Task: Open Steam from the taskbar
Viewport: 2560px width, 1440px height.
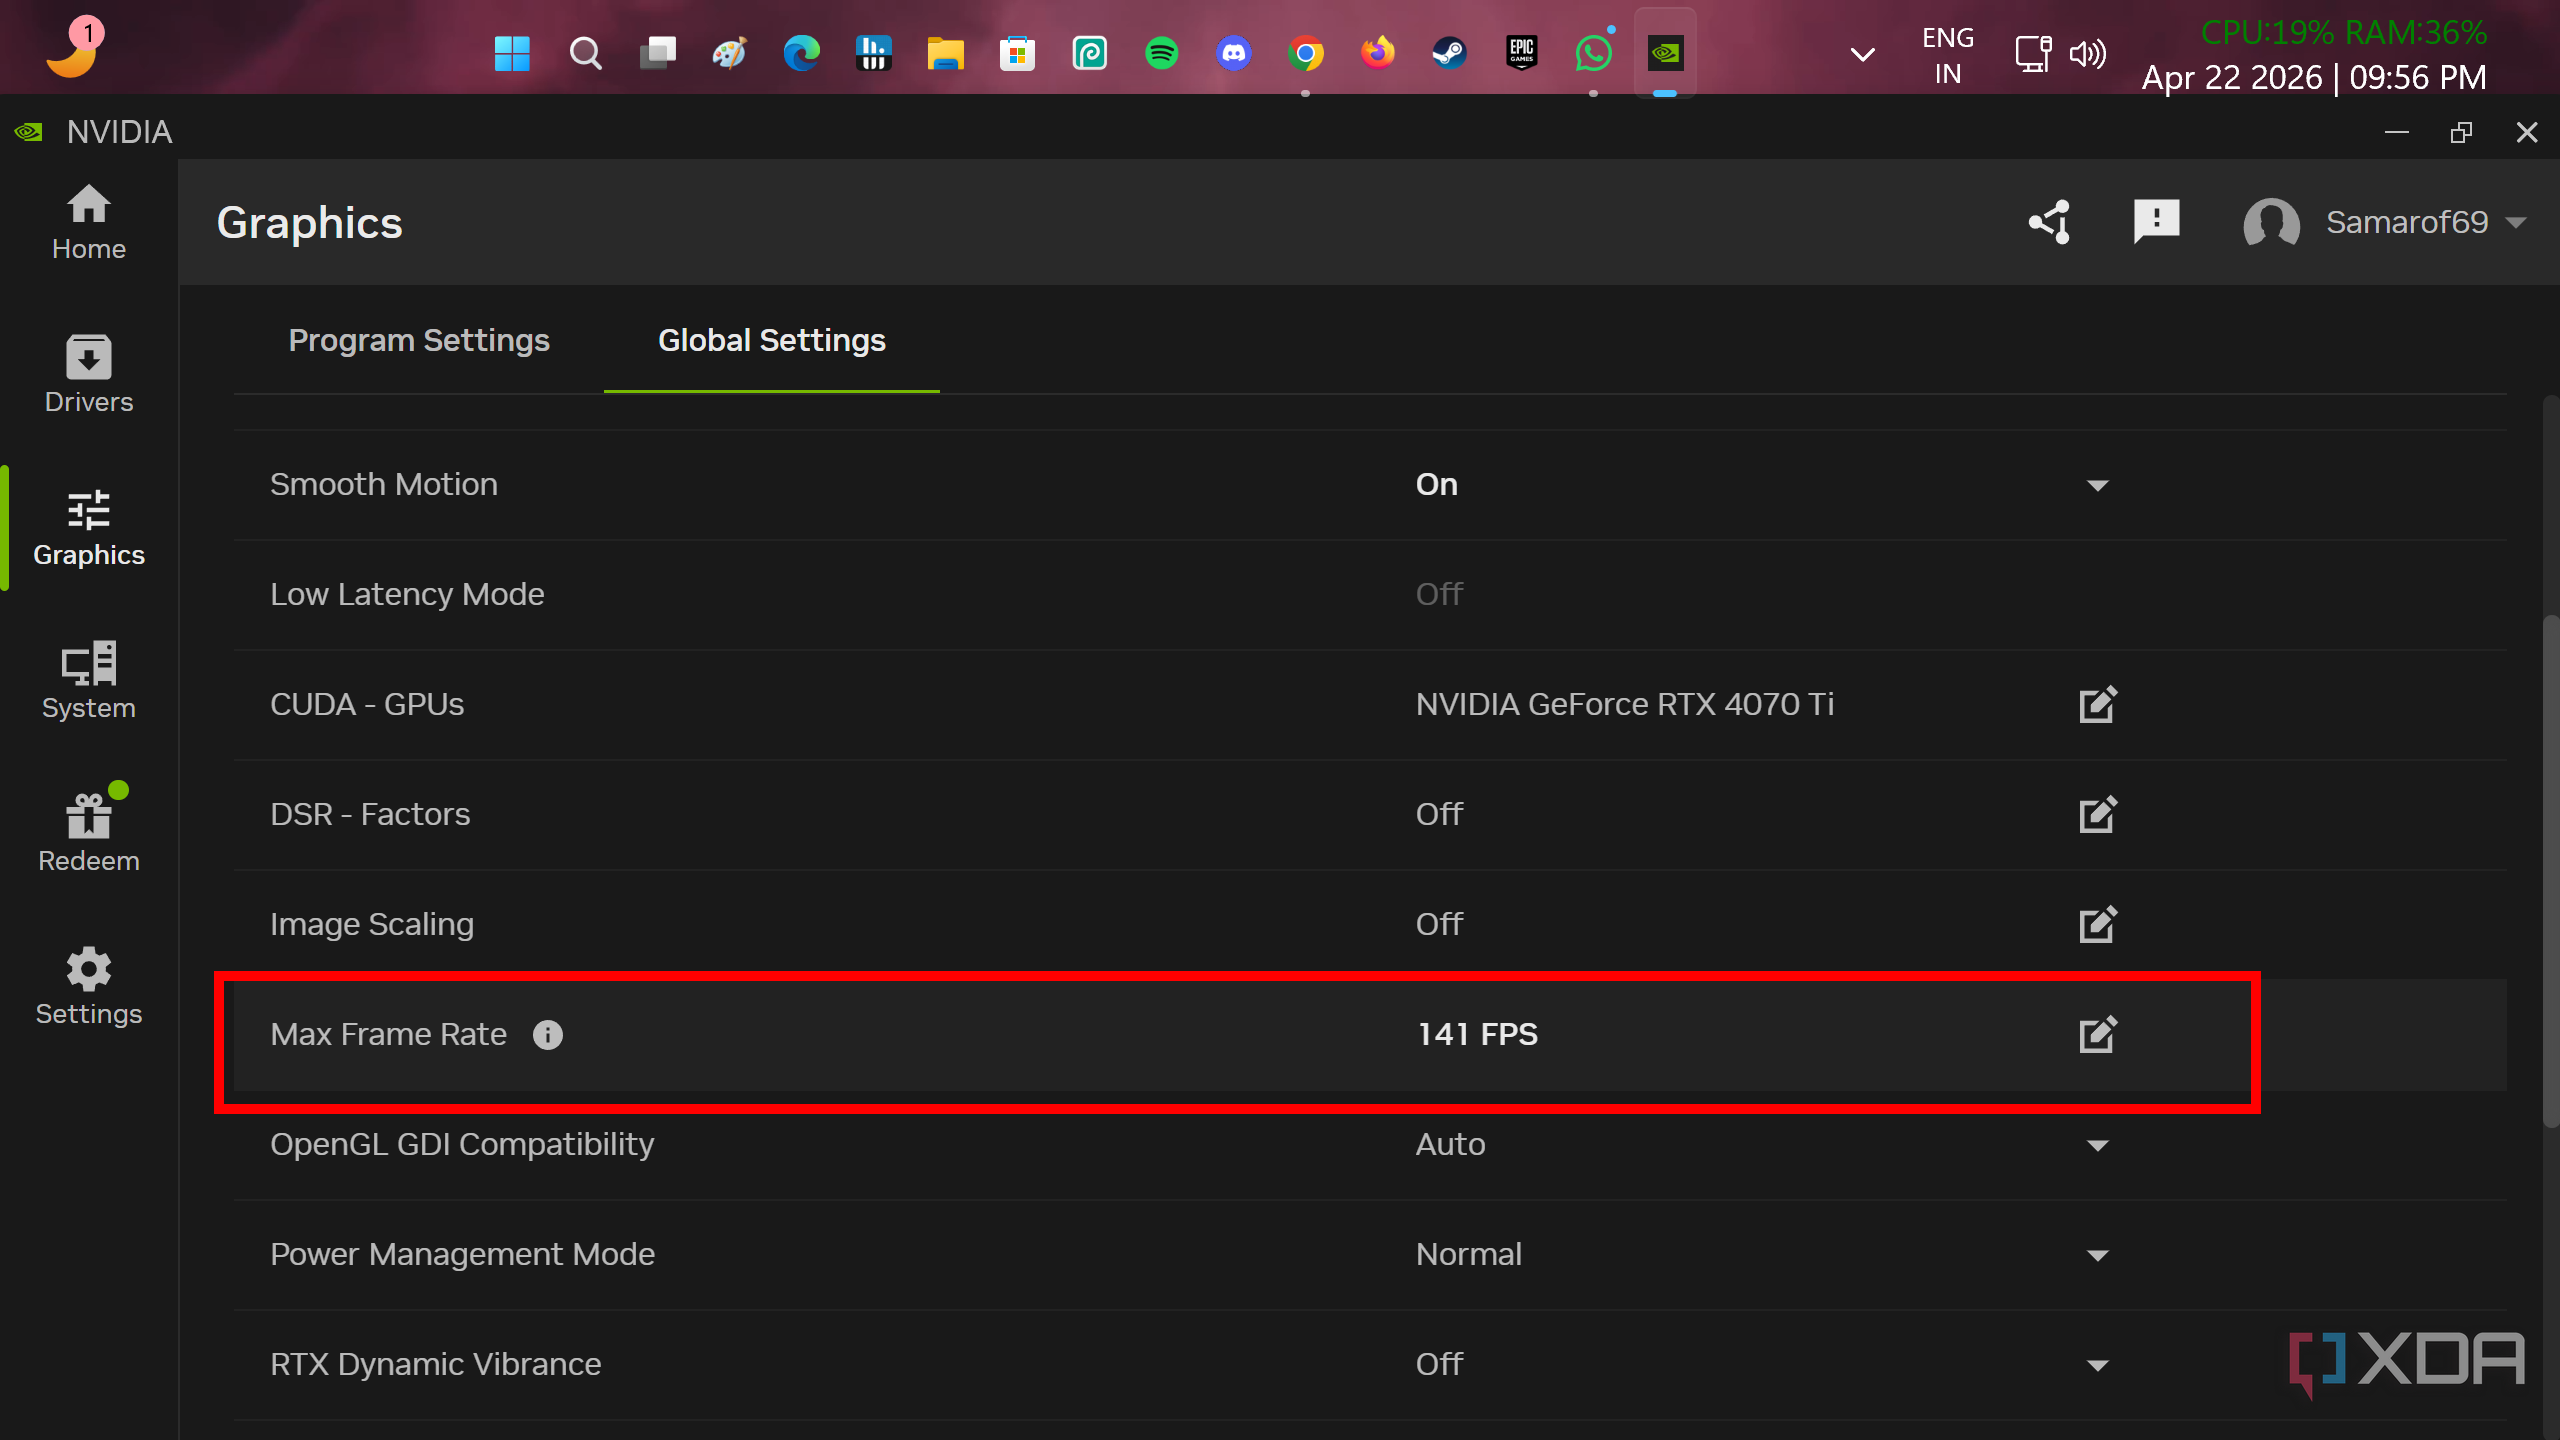Action: tap(1449, 53)
